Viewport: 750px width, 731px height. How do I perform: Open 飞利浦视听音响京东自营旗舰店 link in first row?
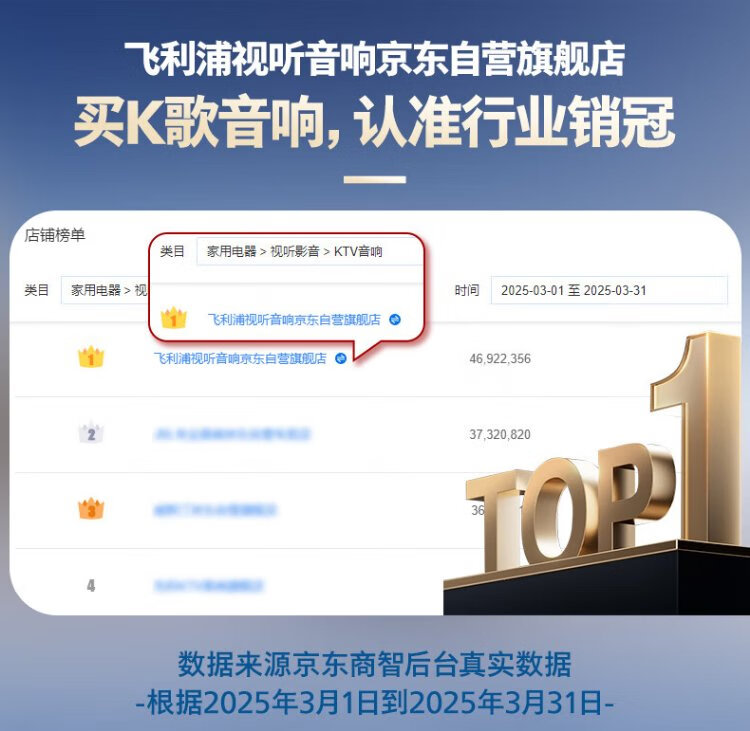240,358
